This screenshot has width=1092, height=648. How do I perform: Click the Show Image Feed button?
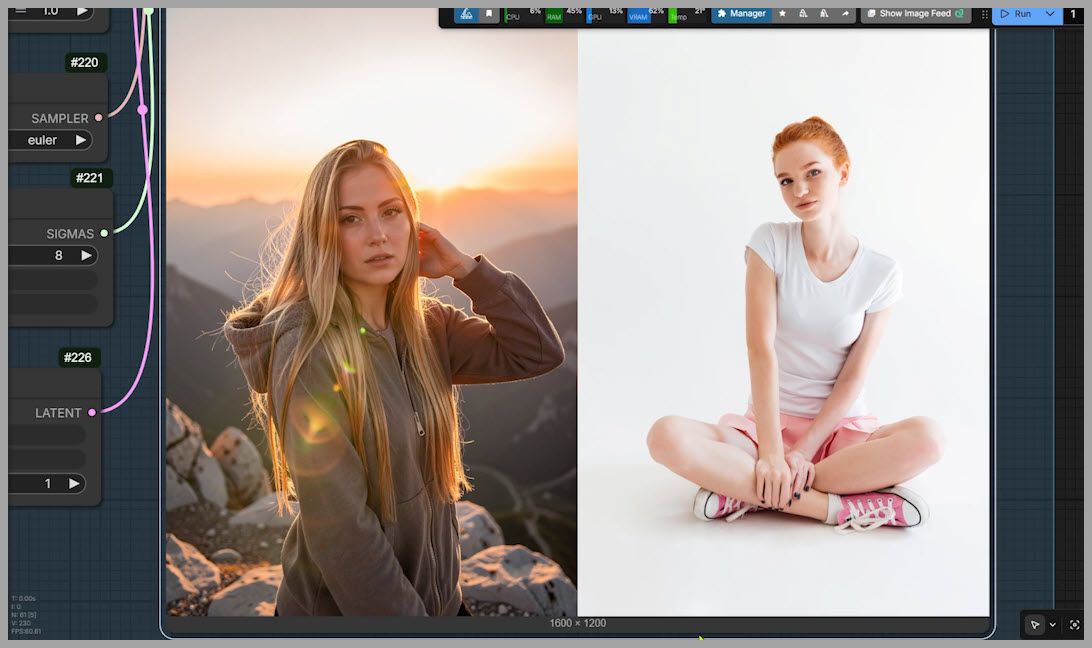pos(916,14)
